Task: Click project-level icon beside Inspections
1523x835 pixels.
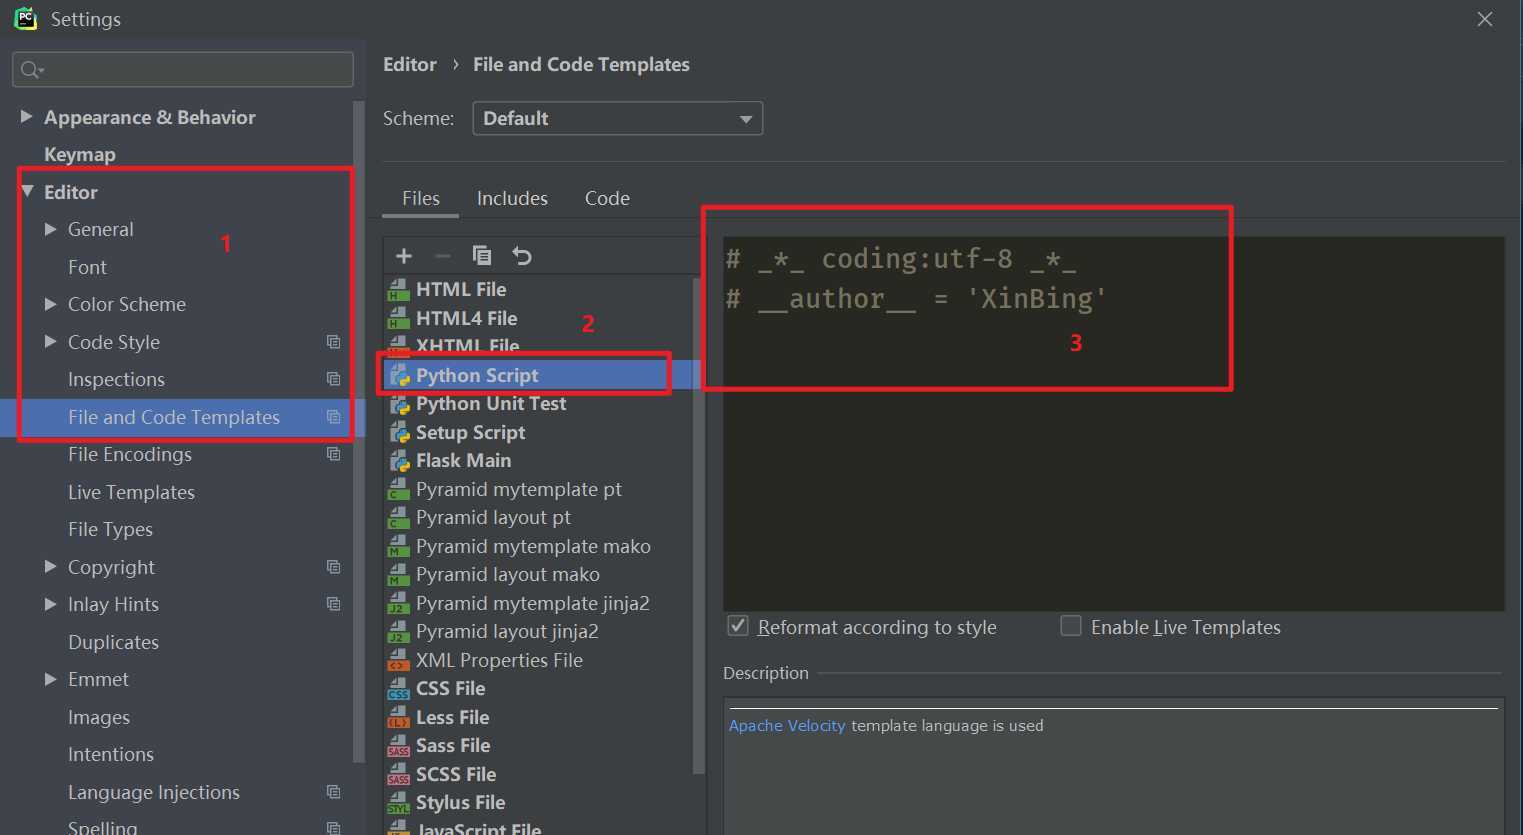Action: pyautogui.click(x=334, y=379)
